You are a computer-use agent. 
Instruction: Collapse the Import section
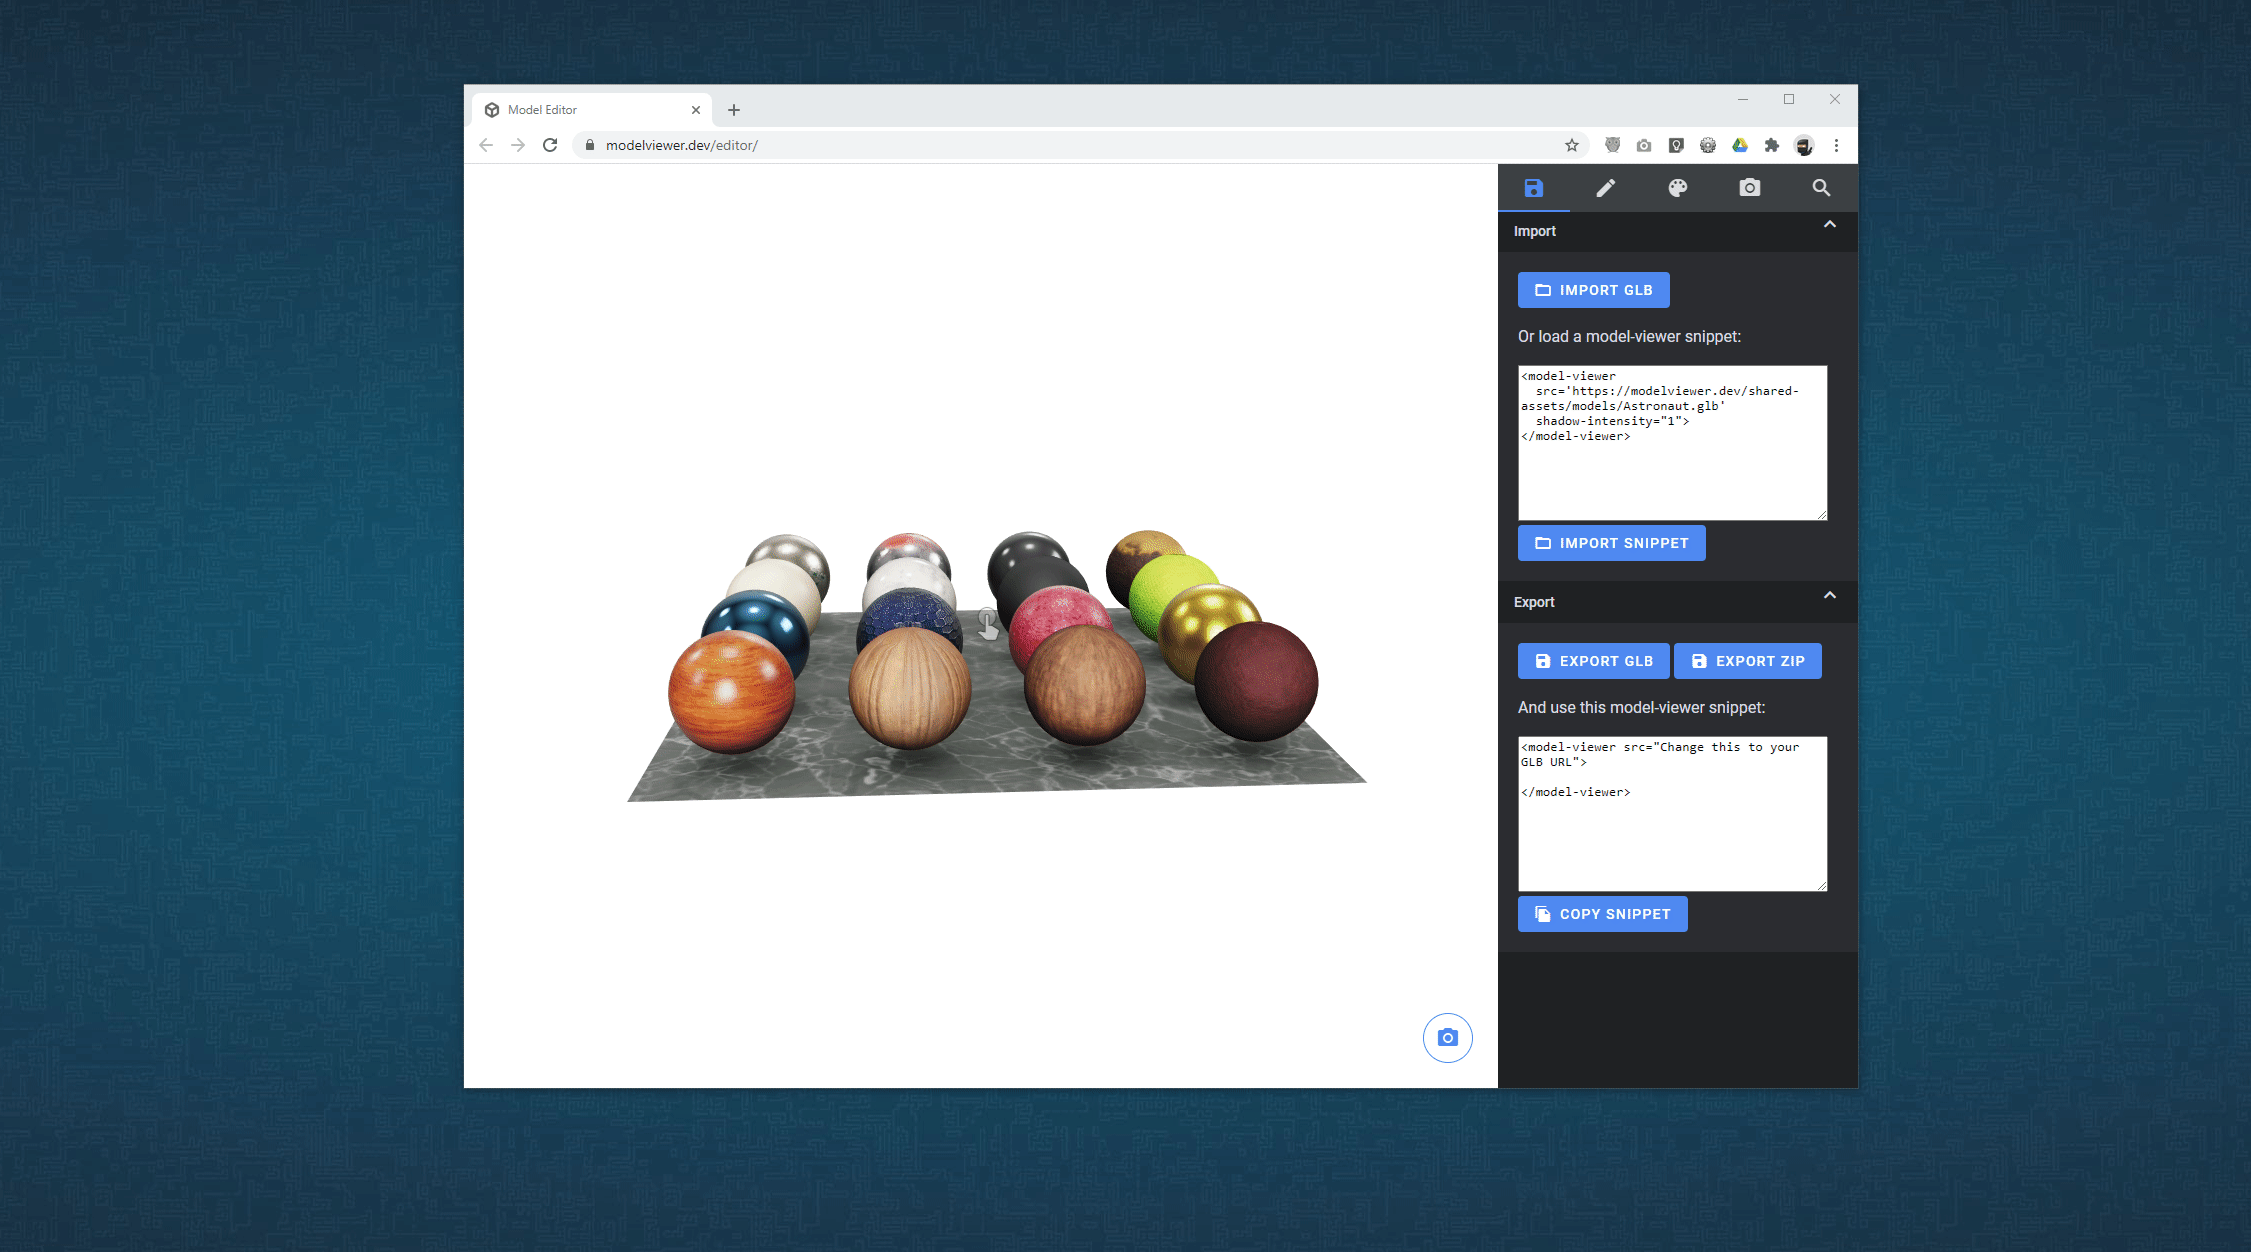pos(1829,225)
